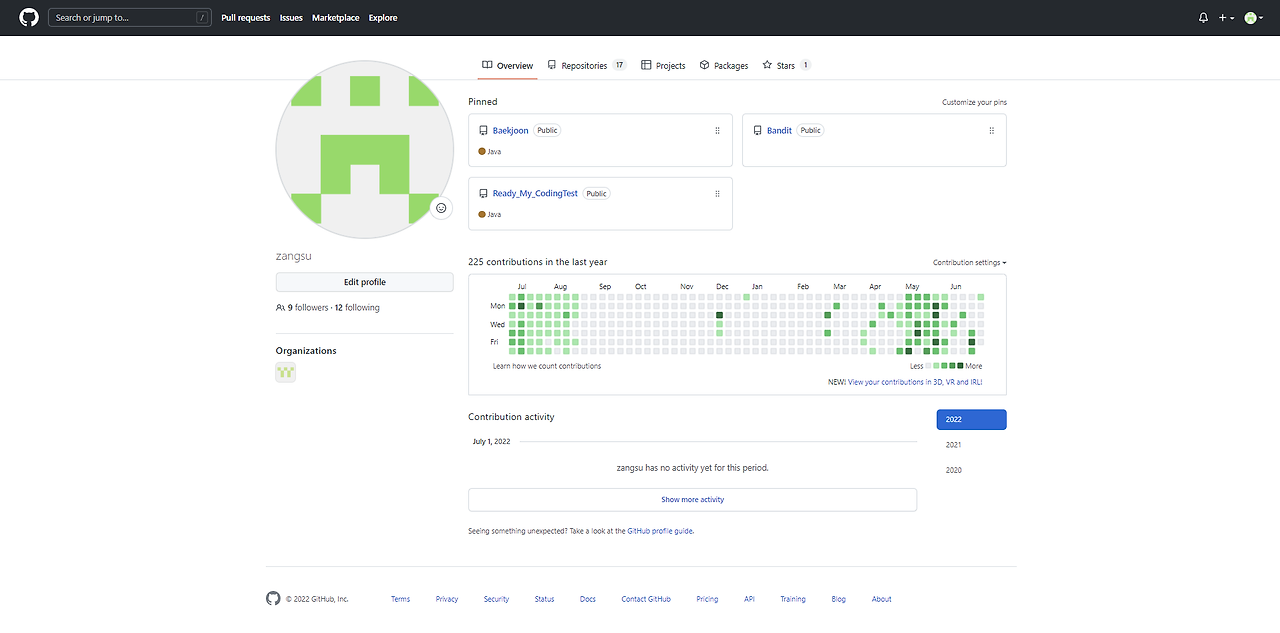The width and height of the screenshot is (1280, 633).
Task: Open the user avatar menu
Action: pos(1253,18)
